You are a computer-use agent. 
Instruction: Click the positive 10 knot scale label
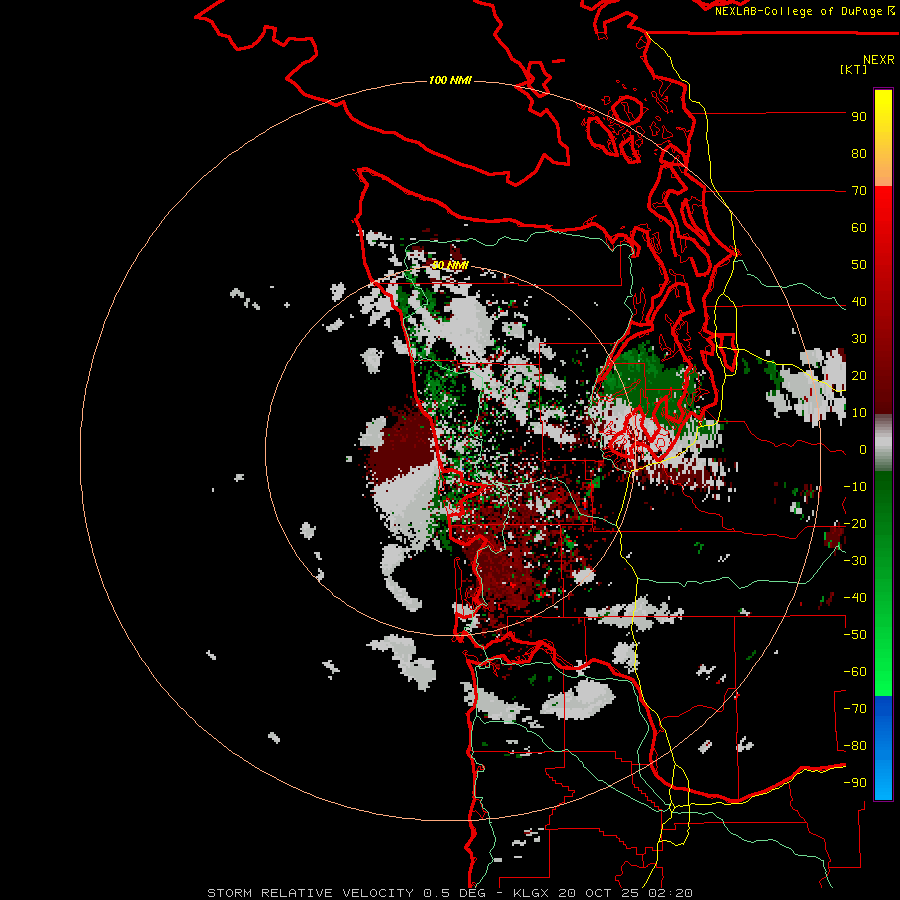[859, 413]
